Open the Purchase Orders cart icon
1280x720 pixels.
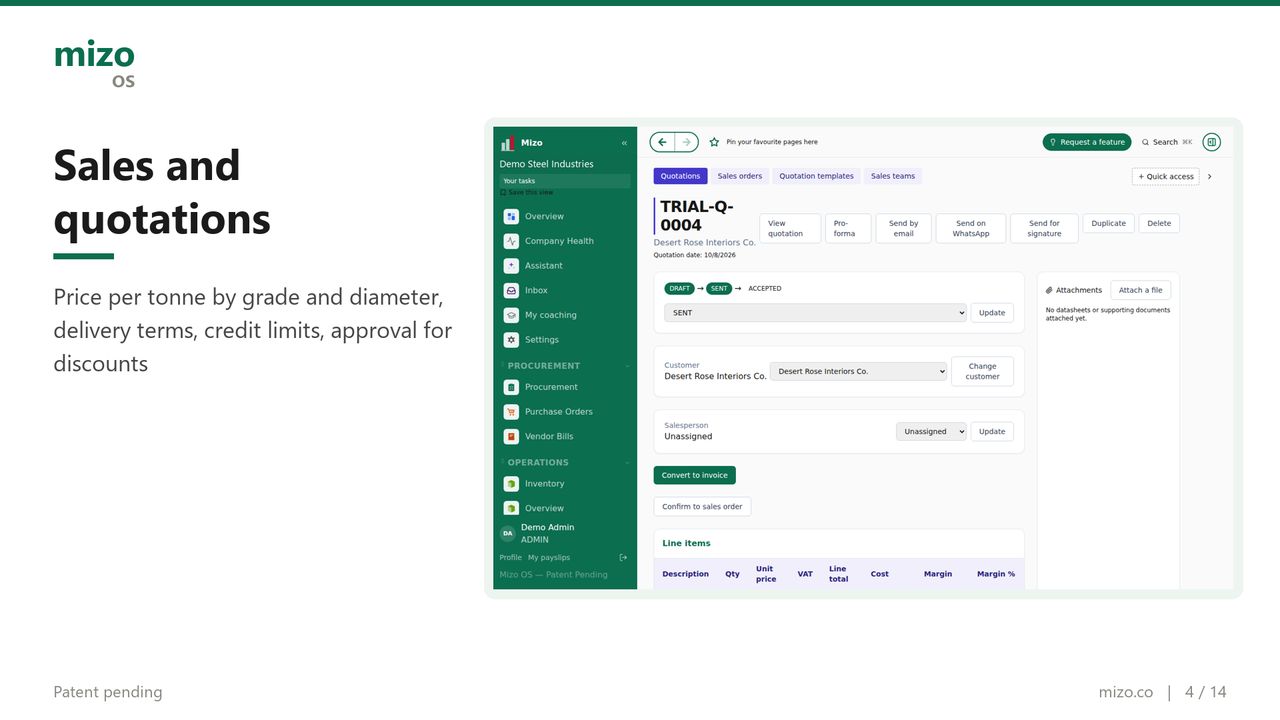(x=511, y=412)
